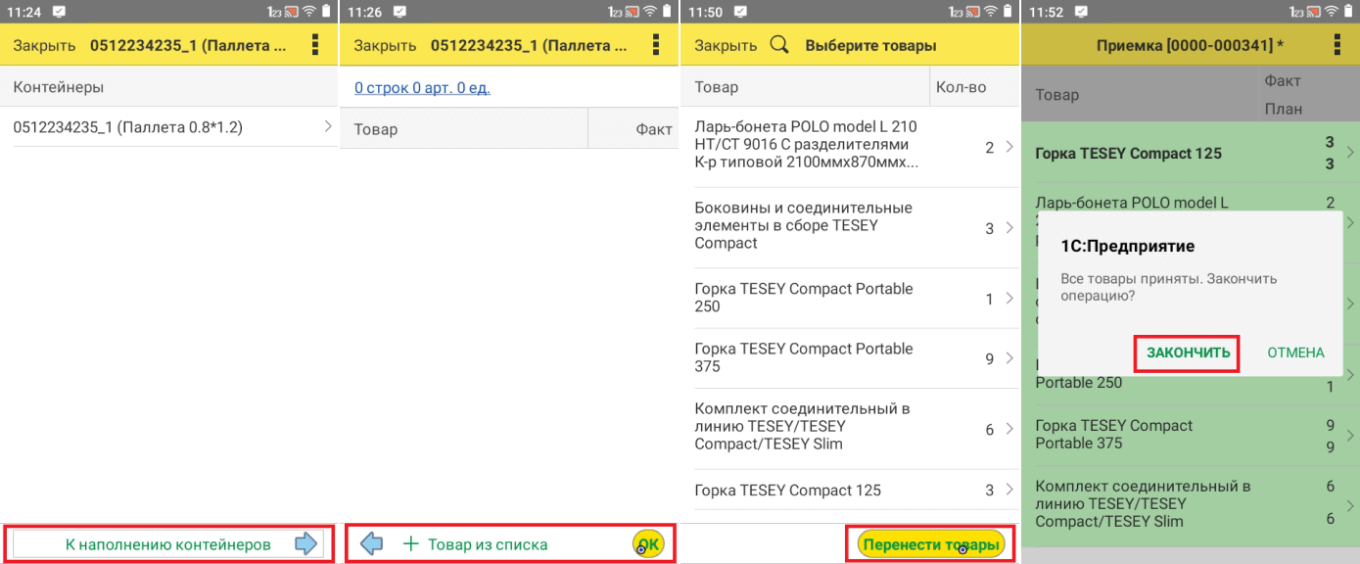Expand chevron of 0512234235_1 (Паллета 0.8*1.2) row
1360x564 pixels.
[x=328, y=127]
